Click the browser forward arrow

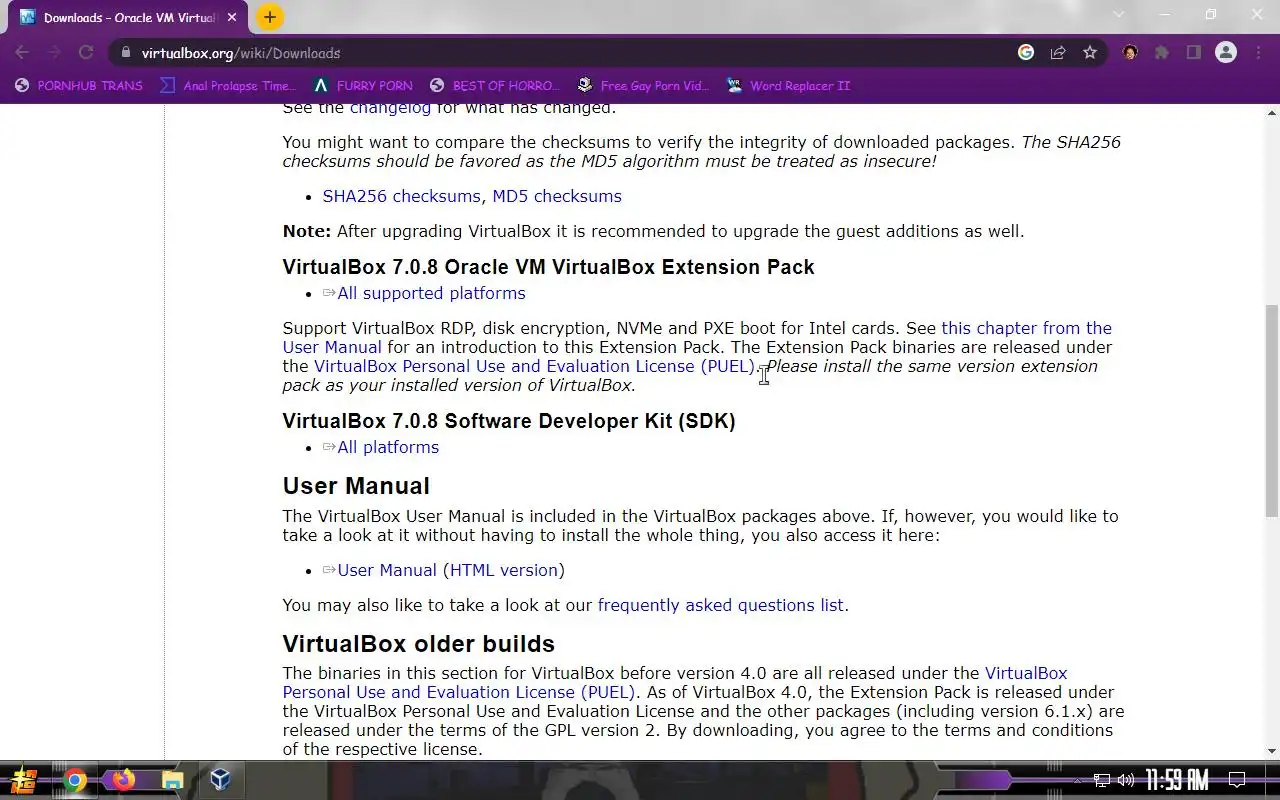pyautogui.click(x=54, y=53)
